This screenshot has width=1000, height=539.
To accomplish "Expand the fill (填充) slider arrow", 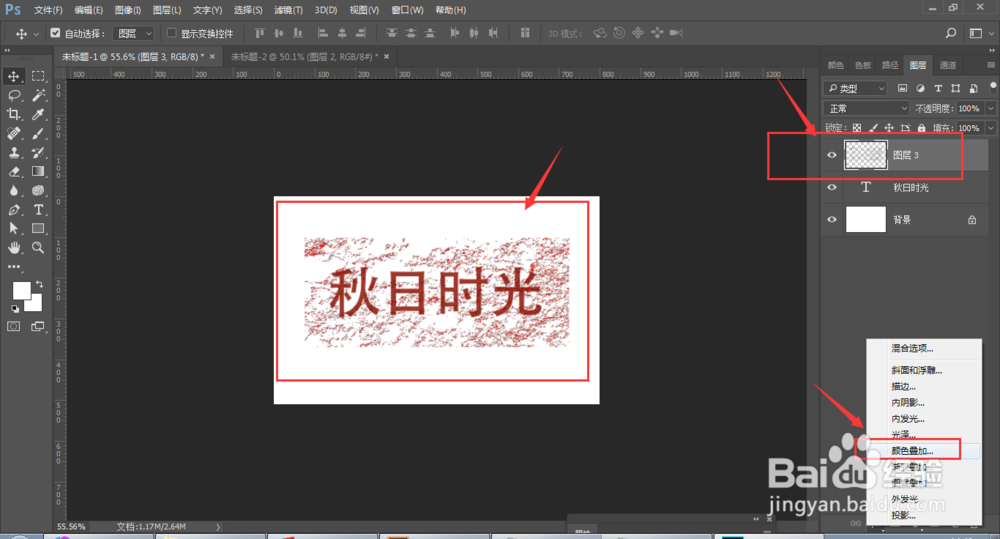I will coord(990,128).
